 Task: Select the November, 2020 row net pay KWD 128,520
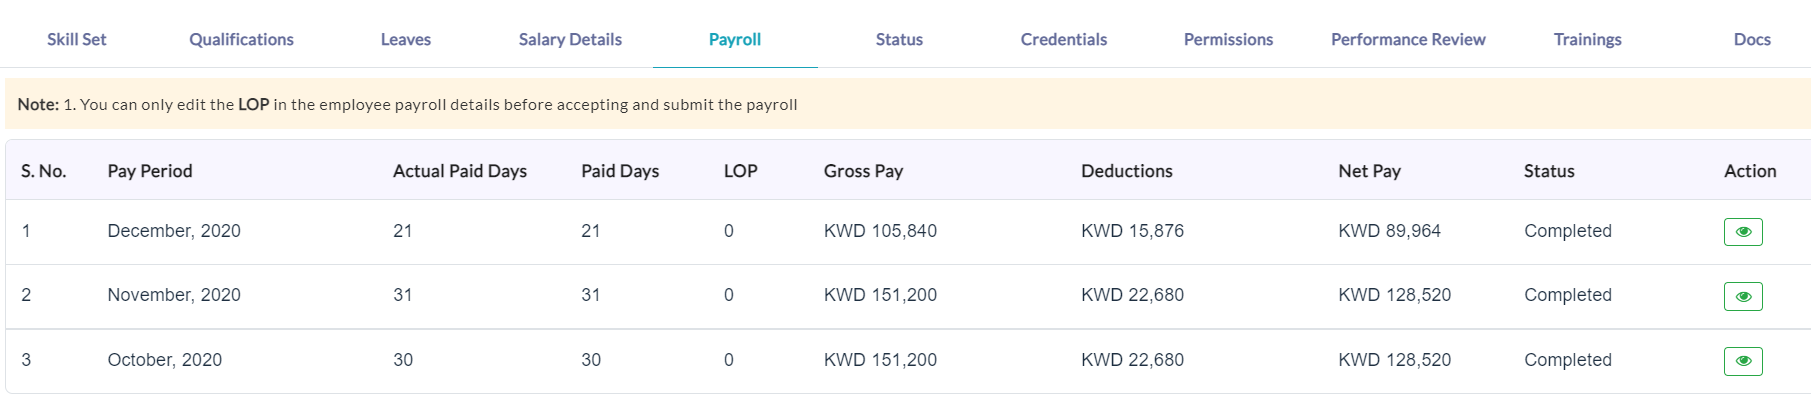[x=1394, y=295]
